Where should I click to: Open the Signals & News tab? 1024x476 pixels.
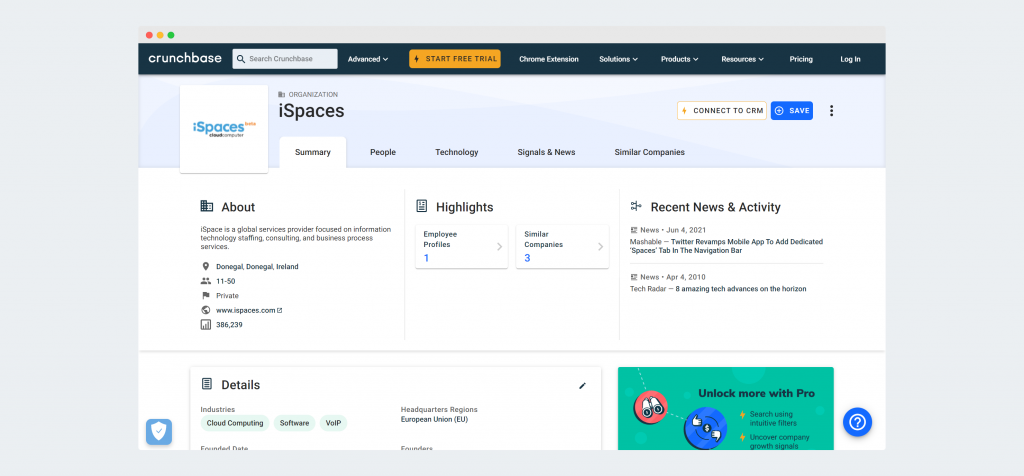[546, 152]
